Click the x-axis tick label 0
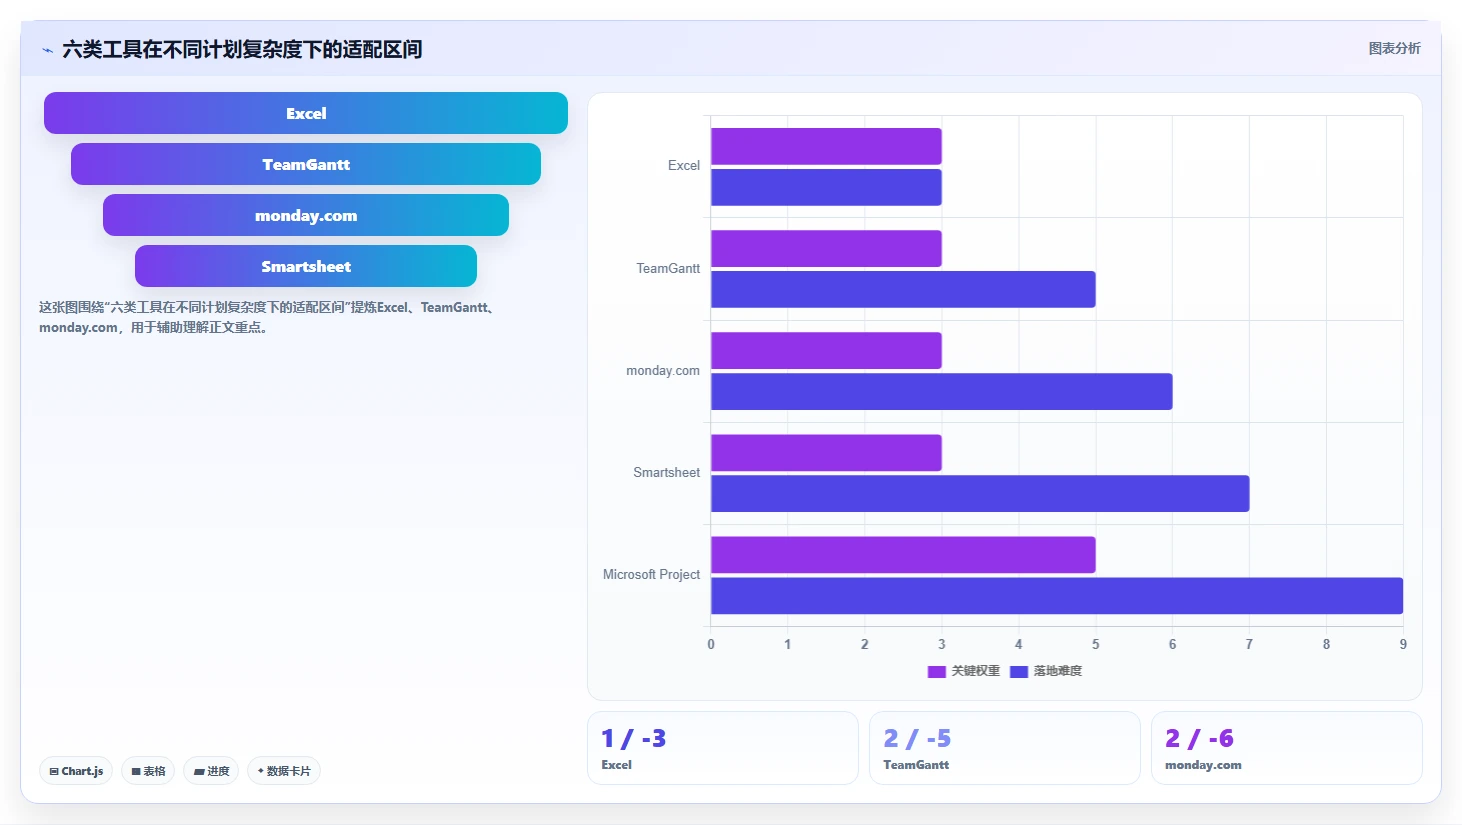This screenshot has height=825, width=1462. [x=711, y=644]
